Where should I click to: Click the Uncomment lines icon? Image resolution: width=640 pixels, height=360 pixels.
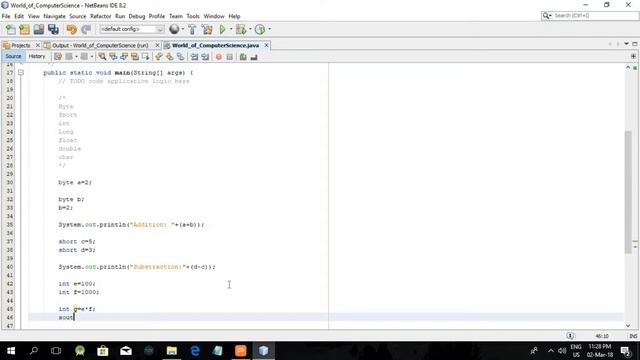254,57
